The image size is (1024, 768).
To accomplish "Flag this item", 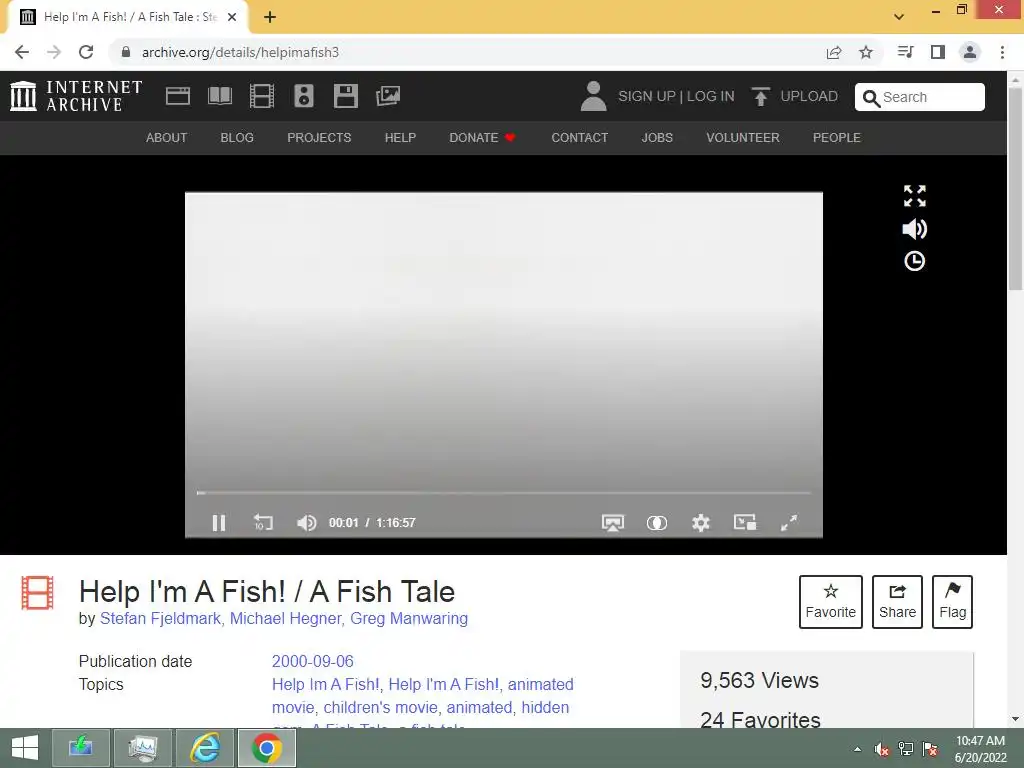I will (952, 602).
